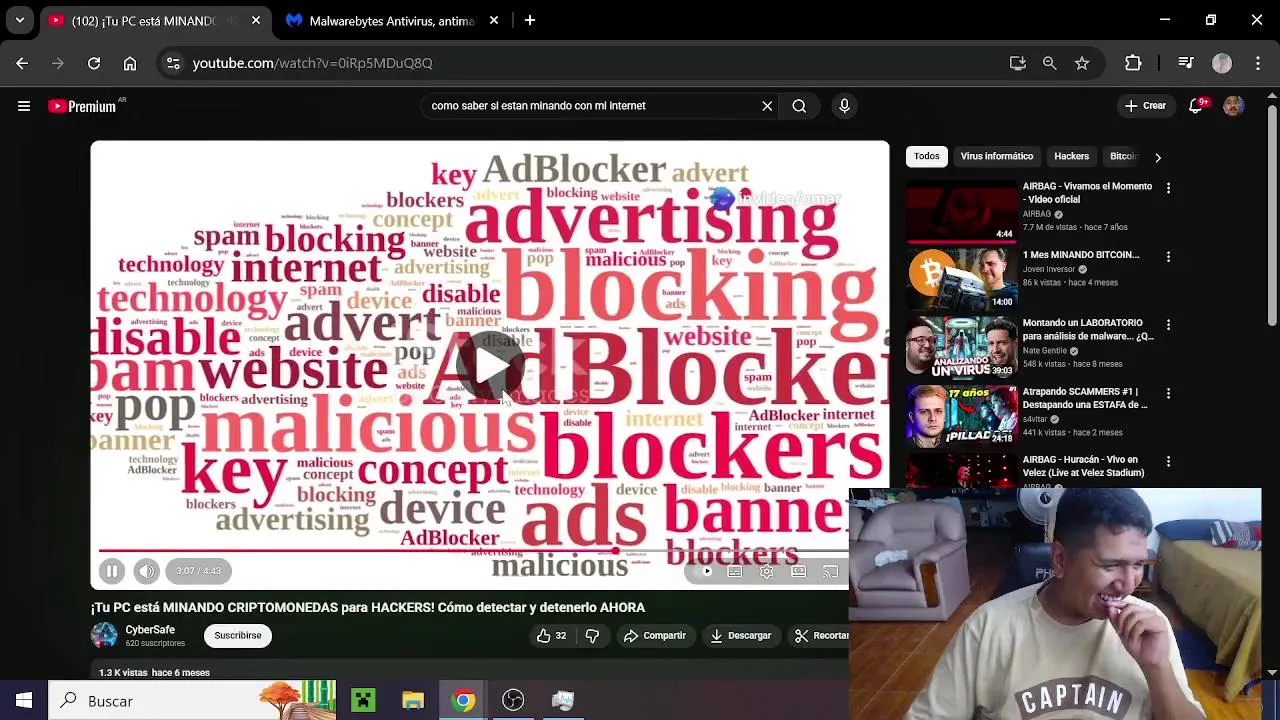Mute the video volume icon

147,571
